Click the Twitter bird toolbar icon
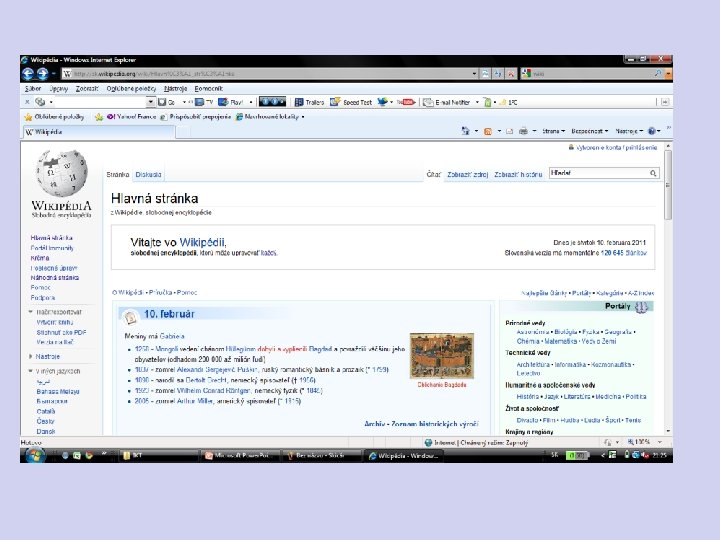This screenshot has height=540, width=720. (382, 102)
